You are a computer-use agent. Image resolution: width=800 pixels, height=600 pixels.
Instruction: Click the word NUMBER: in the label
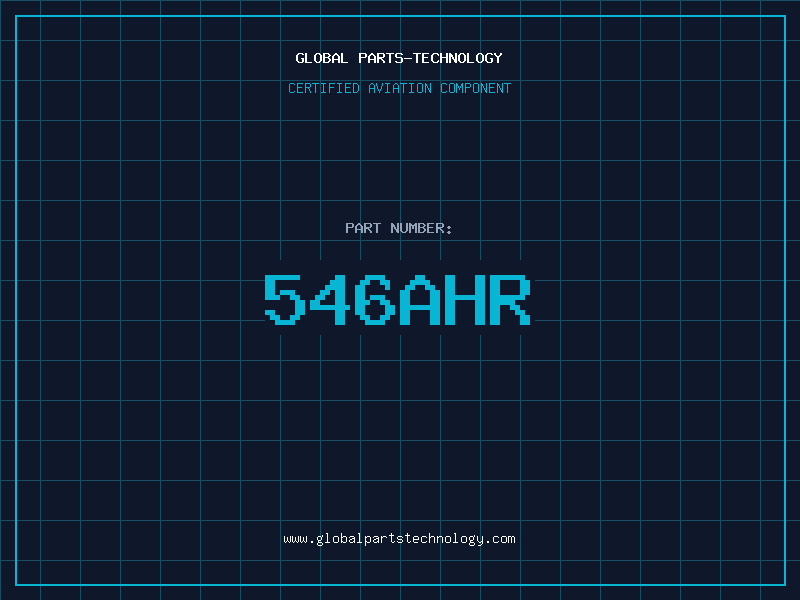(x=421, y=228)
